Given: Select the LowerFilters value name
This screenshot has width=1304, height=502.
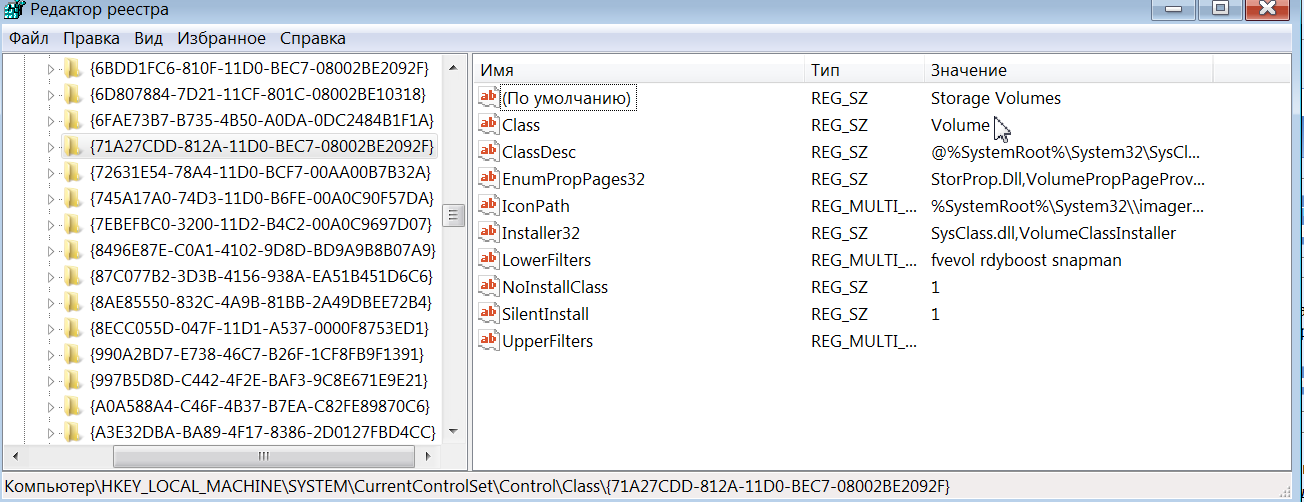Looking at the screenshot, I should pyautogui.click(x=546, y=260).
